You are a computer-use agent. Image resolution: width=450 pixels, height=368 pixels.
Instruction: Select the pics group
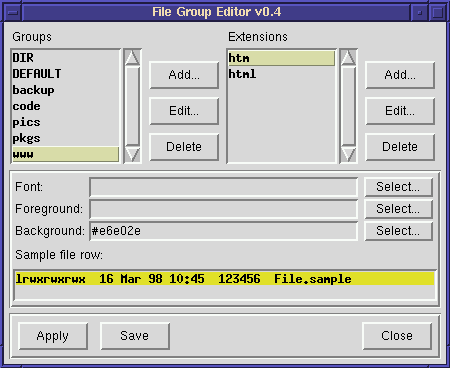pos(65,122)
